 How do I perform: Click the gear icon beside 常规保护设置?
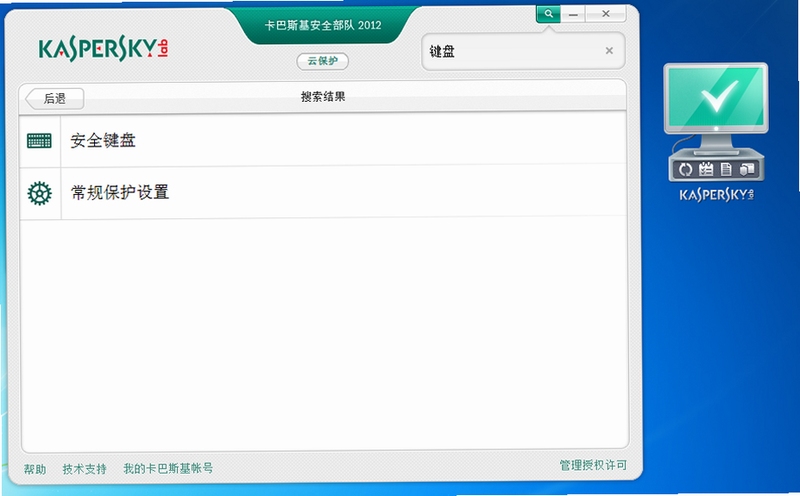[x=39, y=193]
